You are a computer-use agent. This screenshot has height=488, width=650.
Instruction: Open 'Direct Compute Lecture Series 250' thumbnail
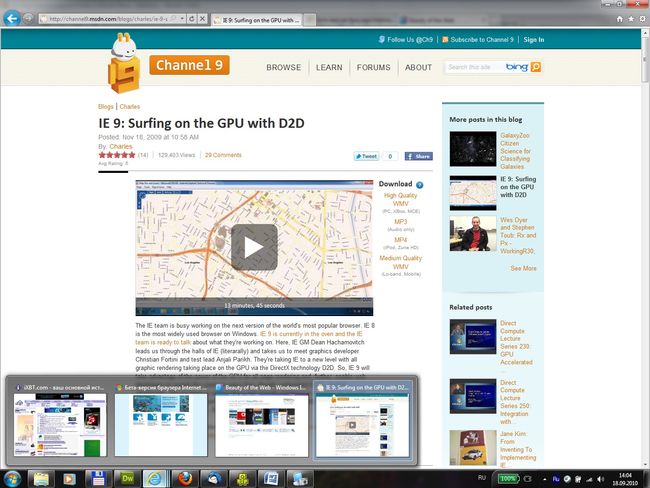pyautogui.click(x=473, y=396)
